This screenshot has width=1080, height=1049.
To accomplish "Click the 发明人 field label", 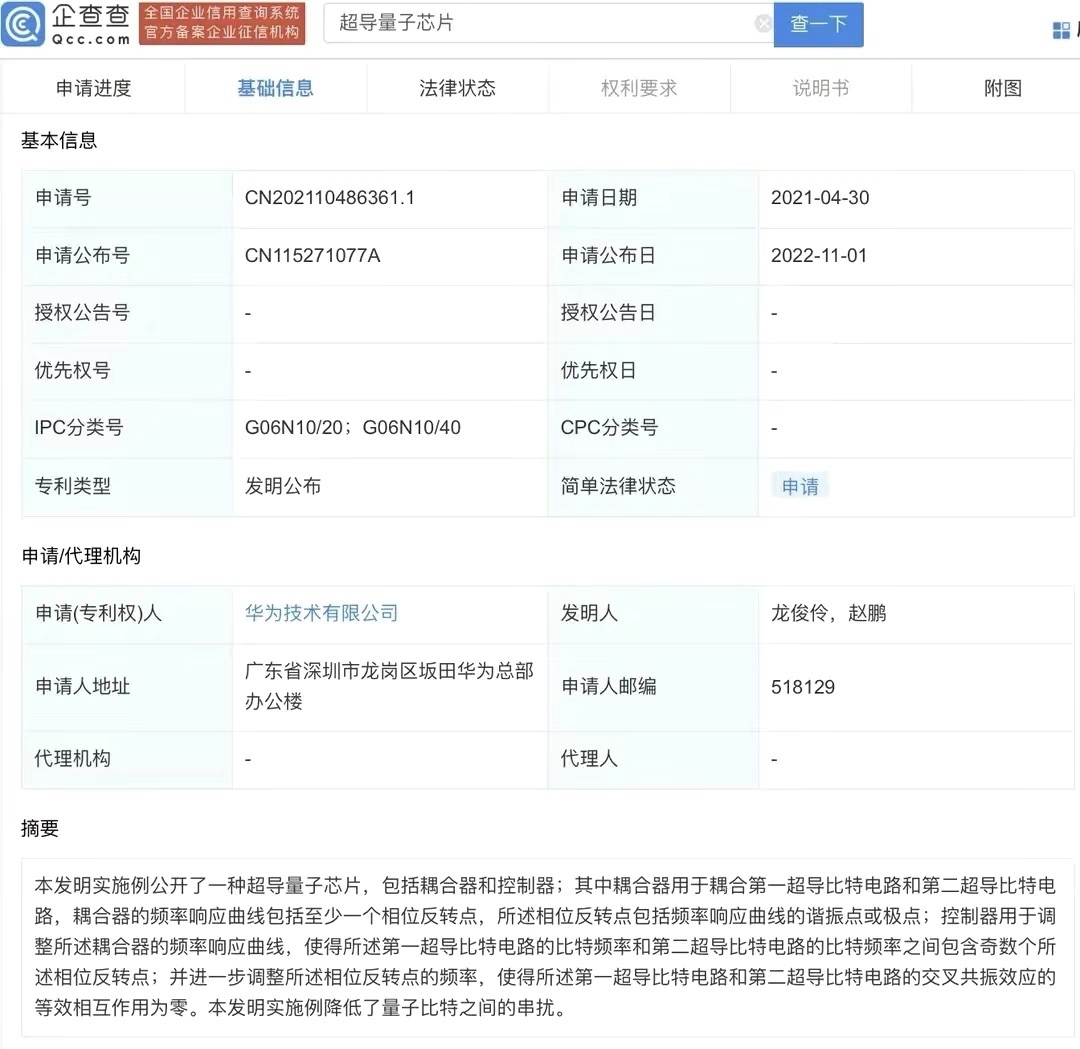I will click(x=590, y=613).
